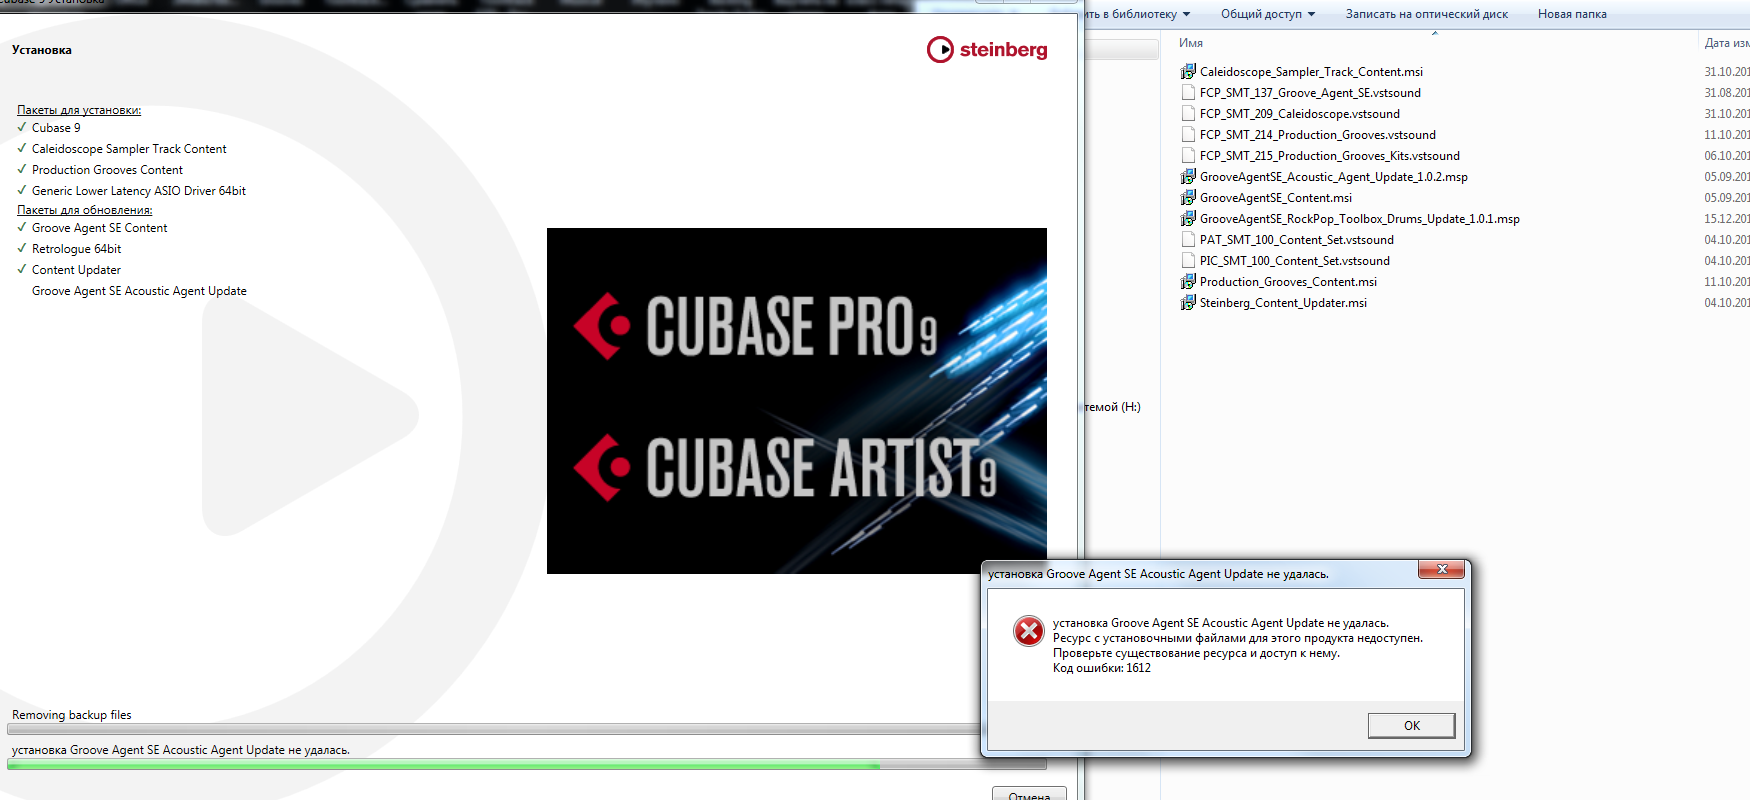This screenshot has height=800, width=1750.
Task: Select the Caleidoscope_Sampler_Track_Content.msi file icon
Action: [x=1188, y=72]
